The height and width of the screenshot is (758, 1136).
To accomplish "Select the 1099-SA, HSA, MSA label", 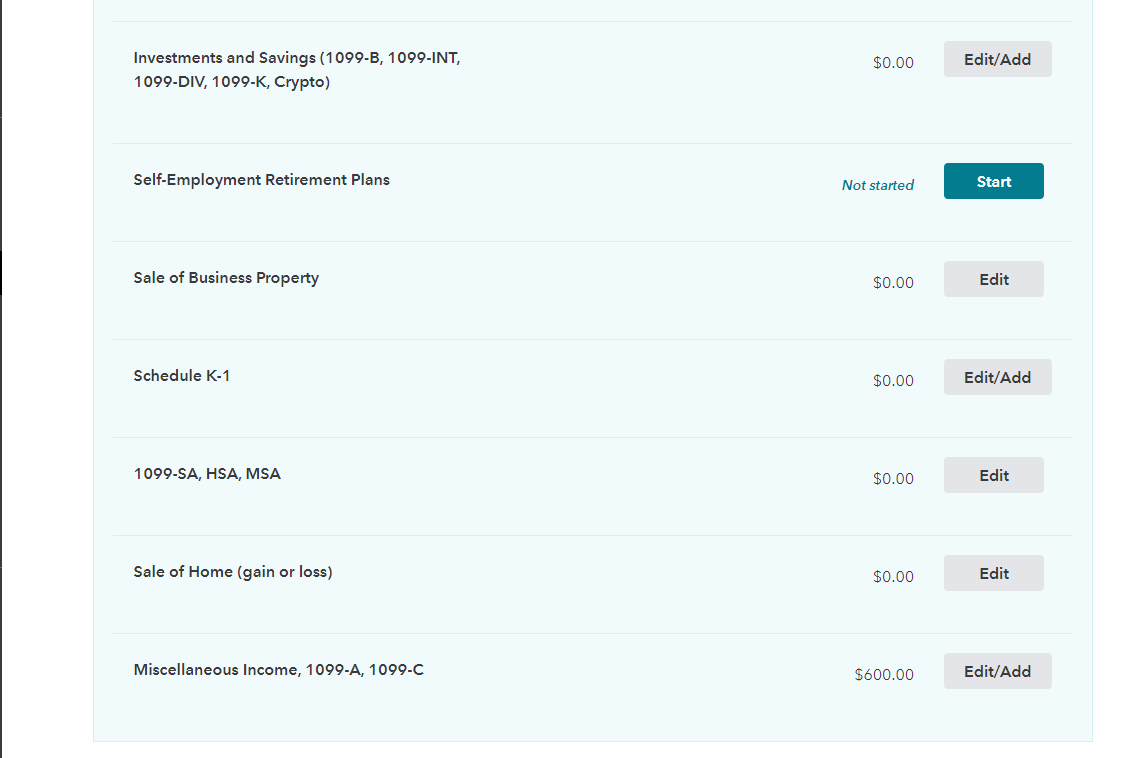I will (x=207, y=474).
